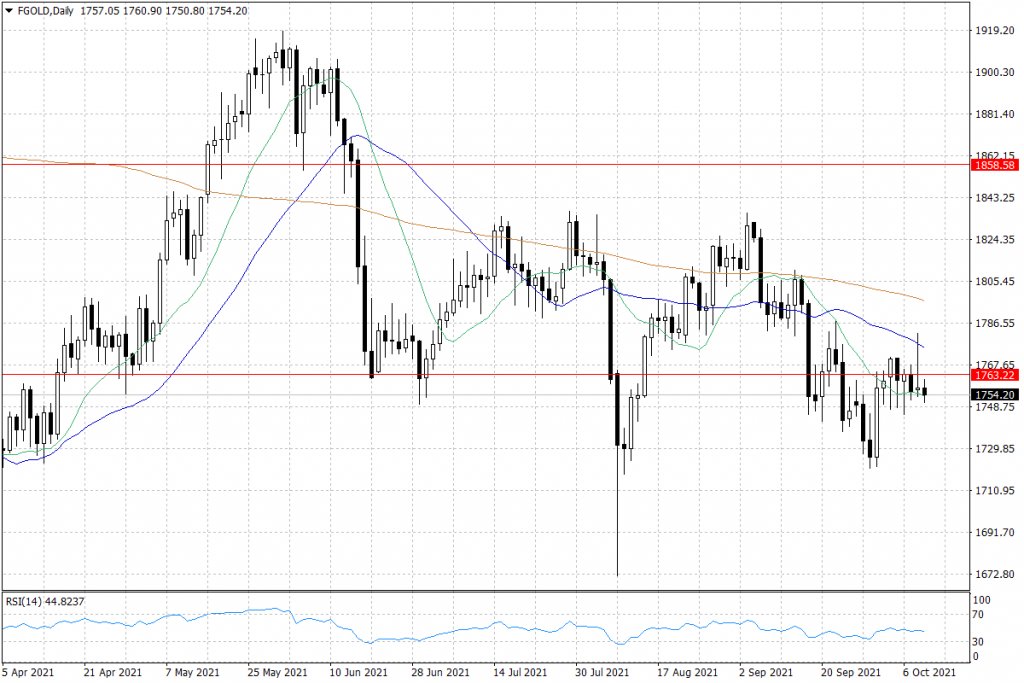This screenshot has height=683, width=1024.
Task: Click the RSI(14) 44.8237 indicator label
Action: tap(45, 601)
